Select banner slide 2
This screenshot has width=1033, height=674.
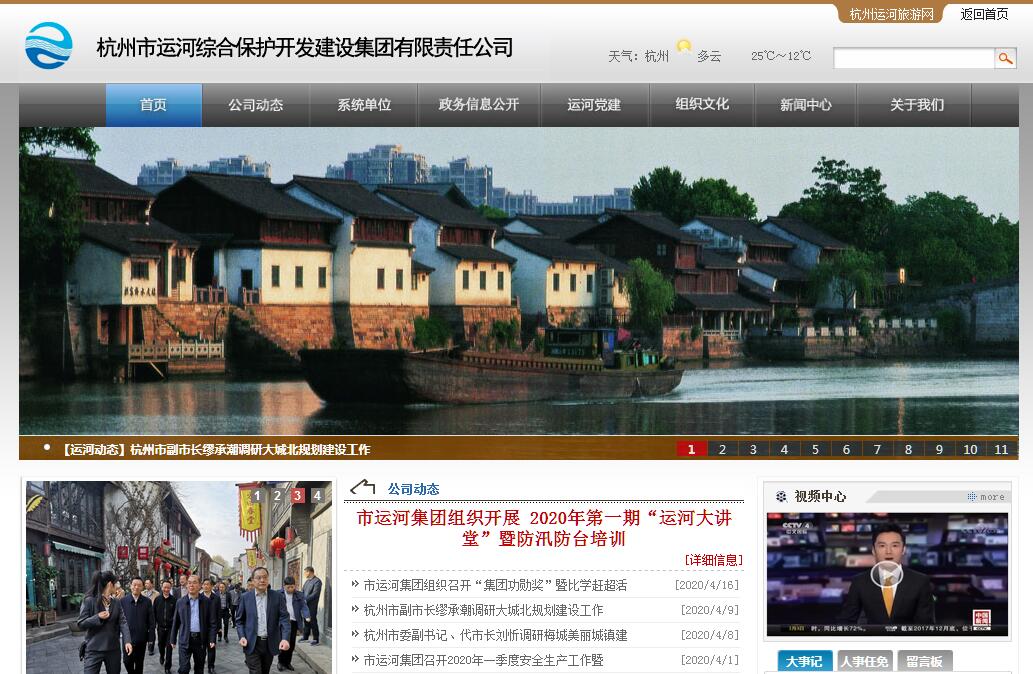tap(722, 449)
